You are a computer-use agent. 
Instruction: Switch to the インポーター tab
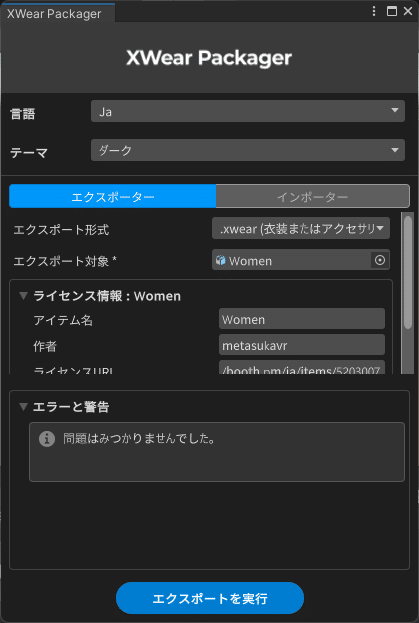[x=313, y=196]
